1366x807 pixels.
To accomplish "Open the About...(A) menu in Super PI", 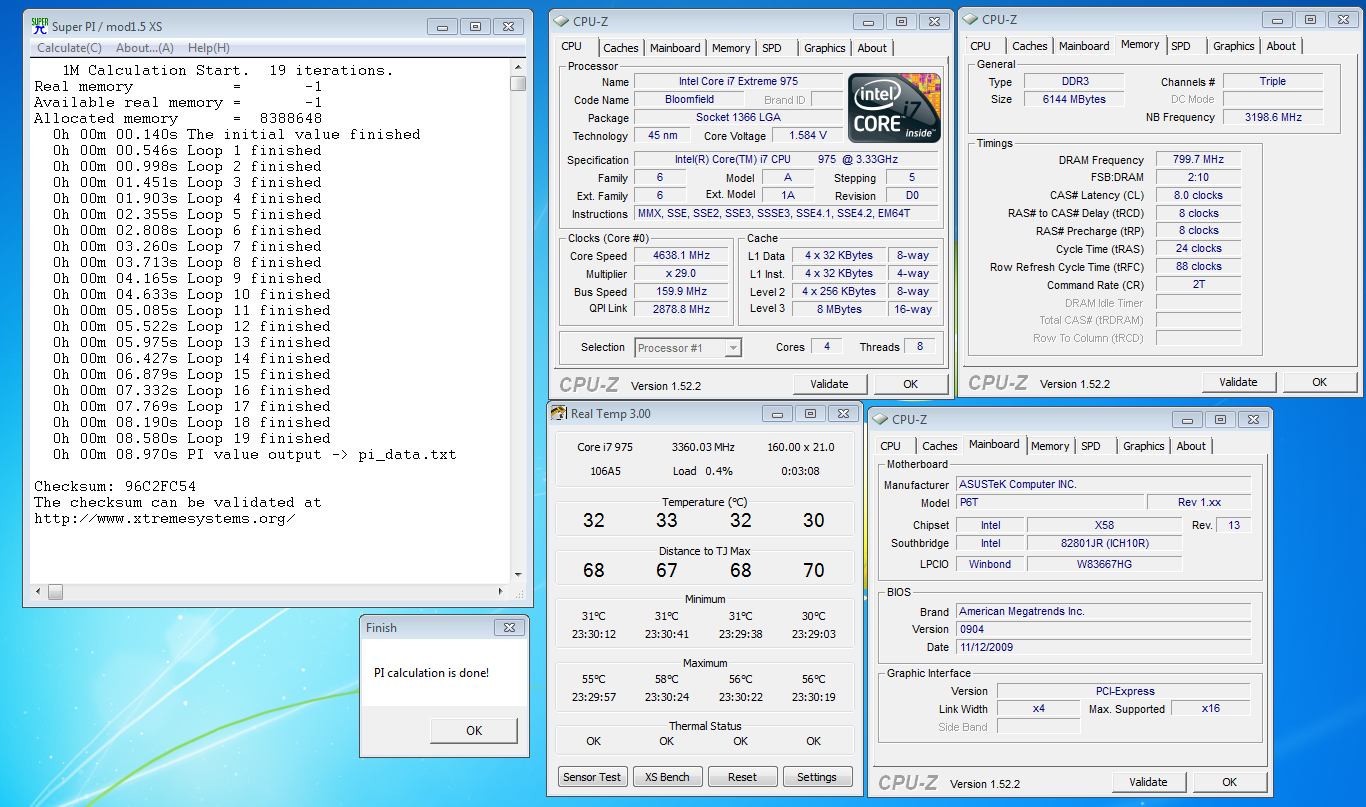I will point(145,48).
